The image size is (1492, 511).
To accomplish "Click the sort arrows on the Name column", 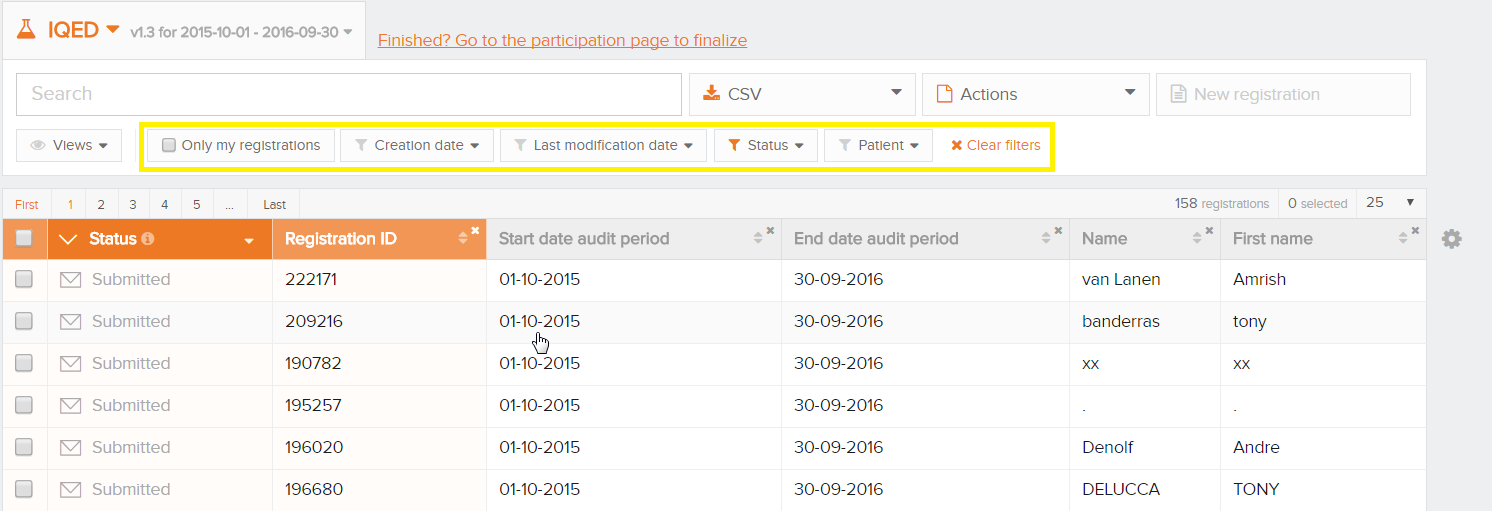I will (x=1198, y=239).
